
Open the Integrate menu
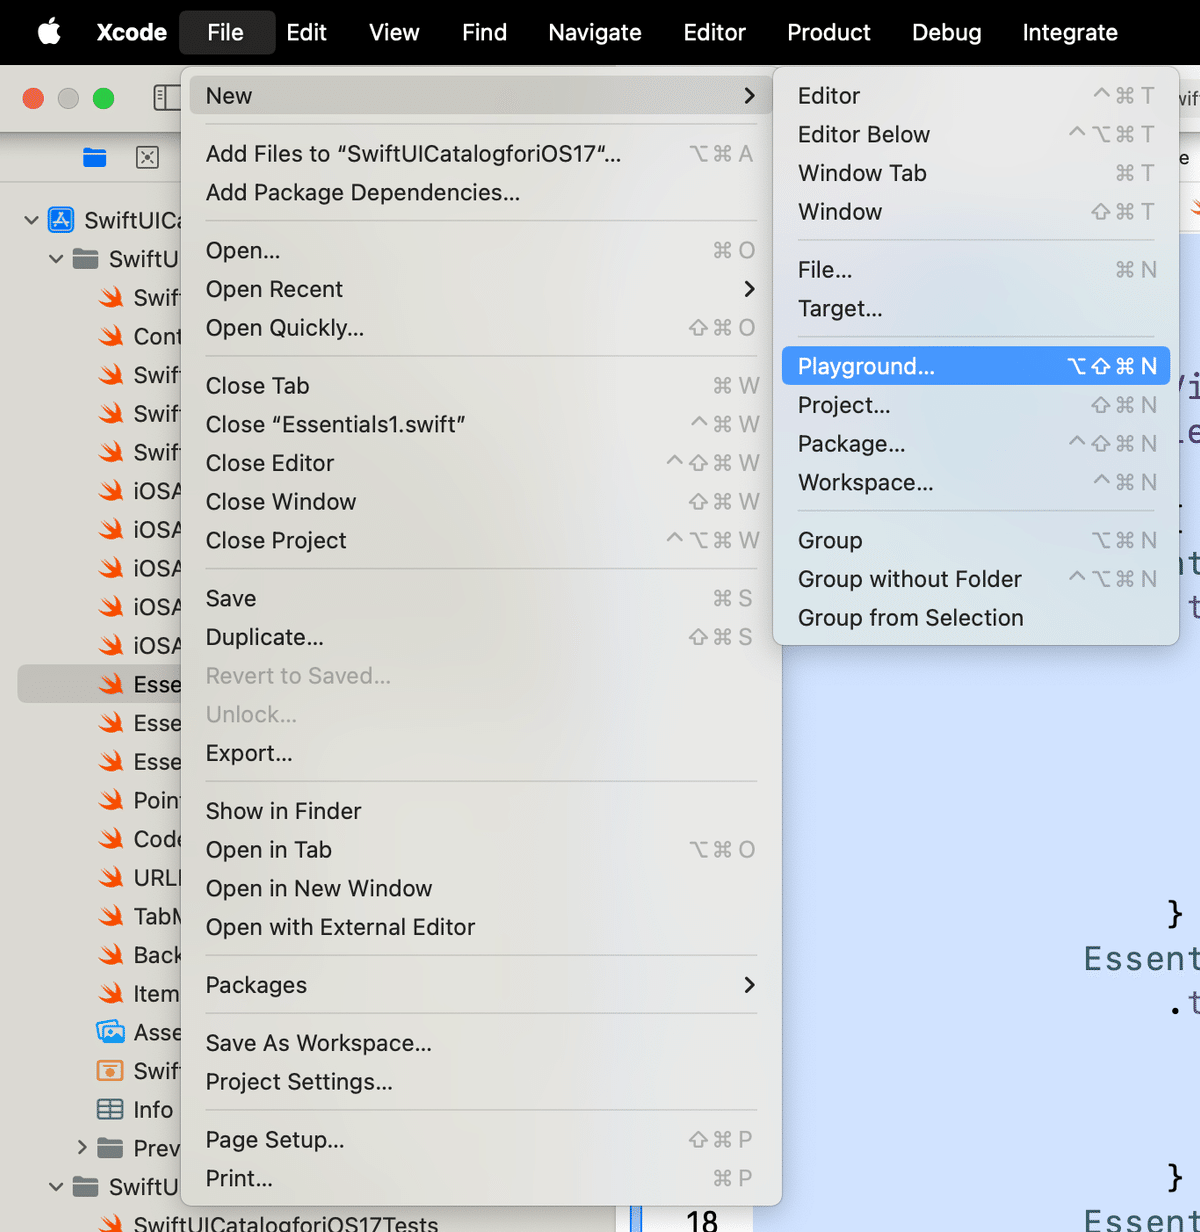(1070, 32)
